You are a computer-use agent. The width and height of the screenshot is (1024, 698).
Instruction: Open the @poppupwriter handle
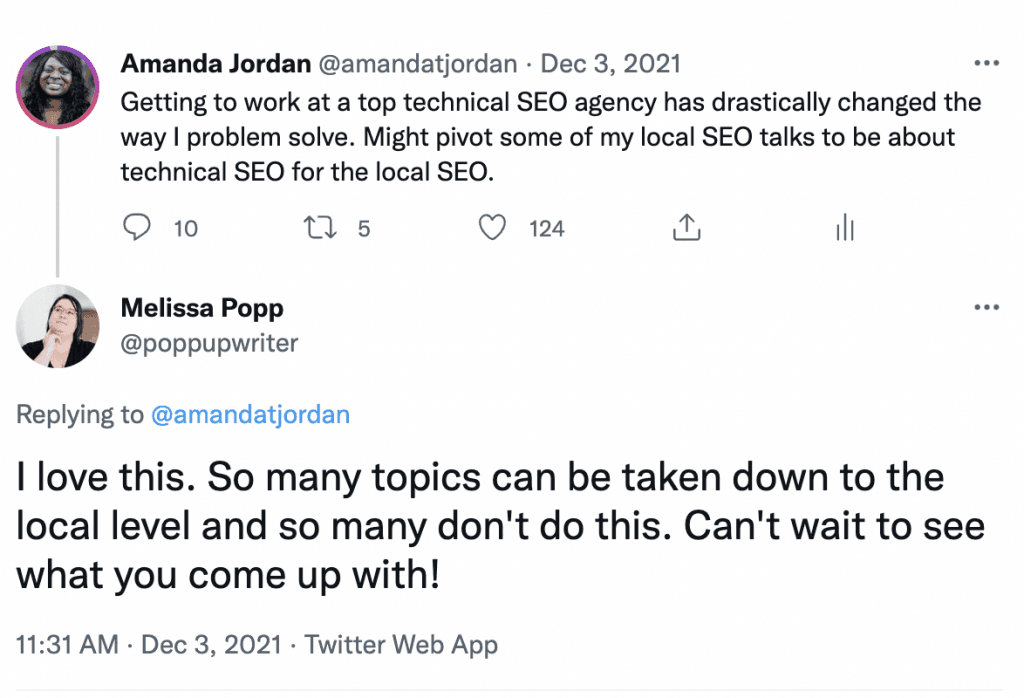click(x=209, y=343)
